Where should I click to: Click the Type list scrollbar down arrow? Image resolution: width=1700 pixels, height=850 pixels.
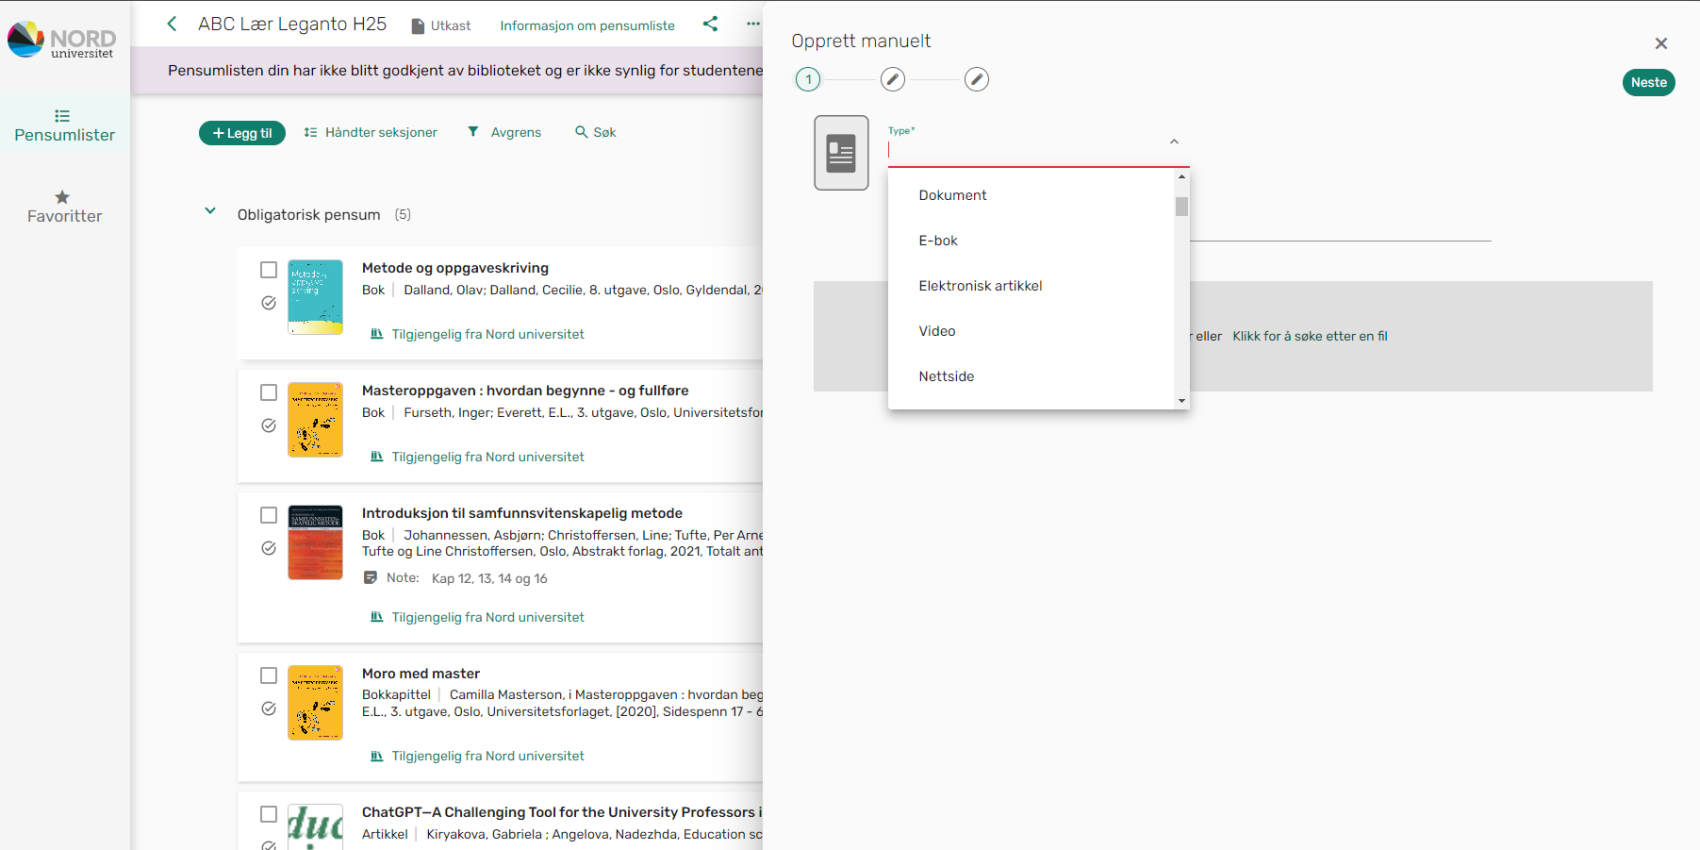click(x=1182, y=401)
